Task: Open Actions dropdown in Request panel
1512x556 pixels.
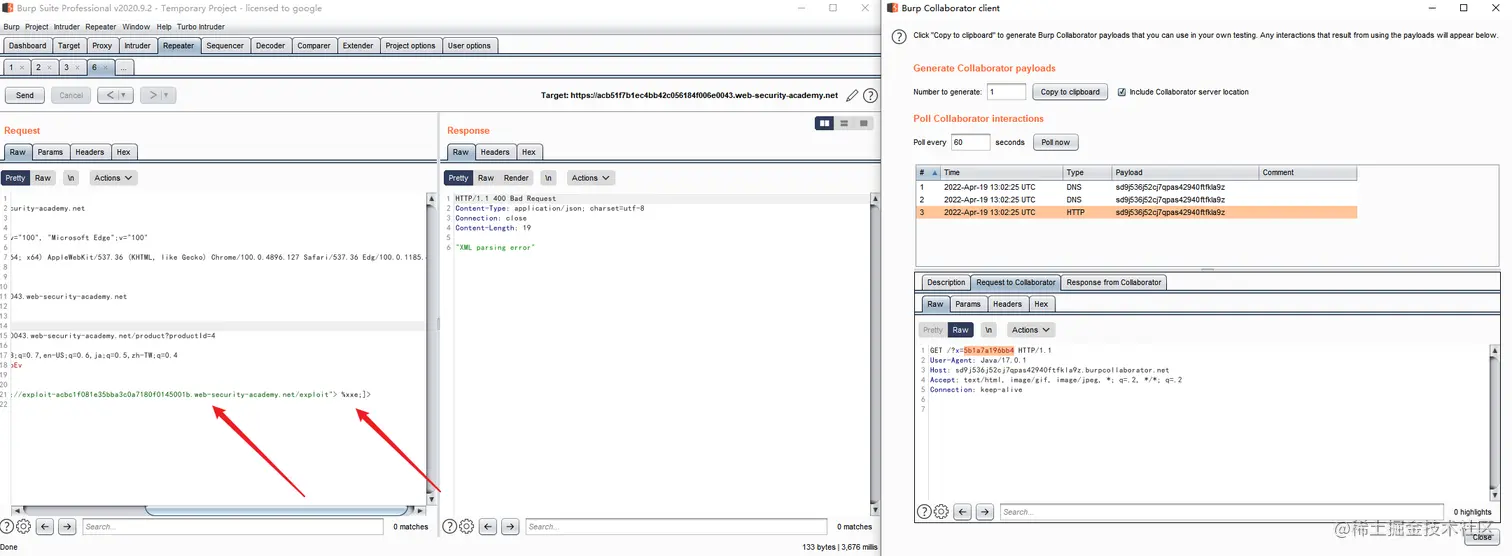Action: [x=113, y=178]
